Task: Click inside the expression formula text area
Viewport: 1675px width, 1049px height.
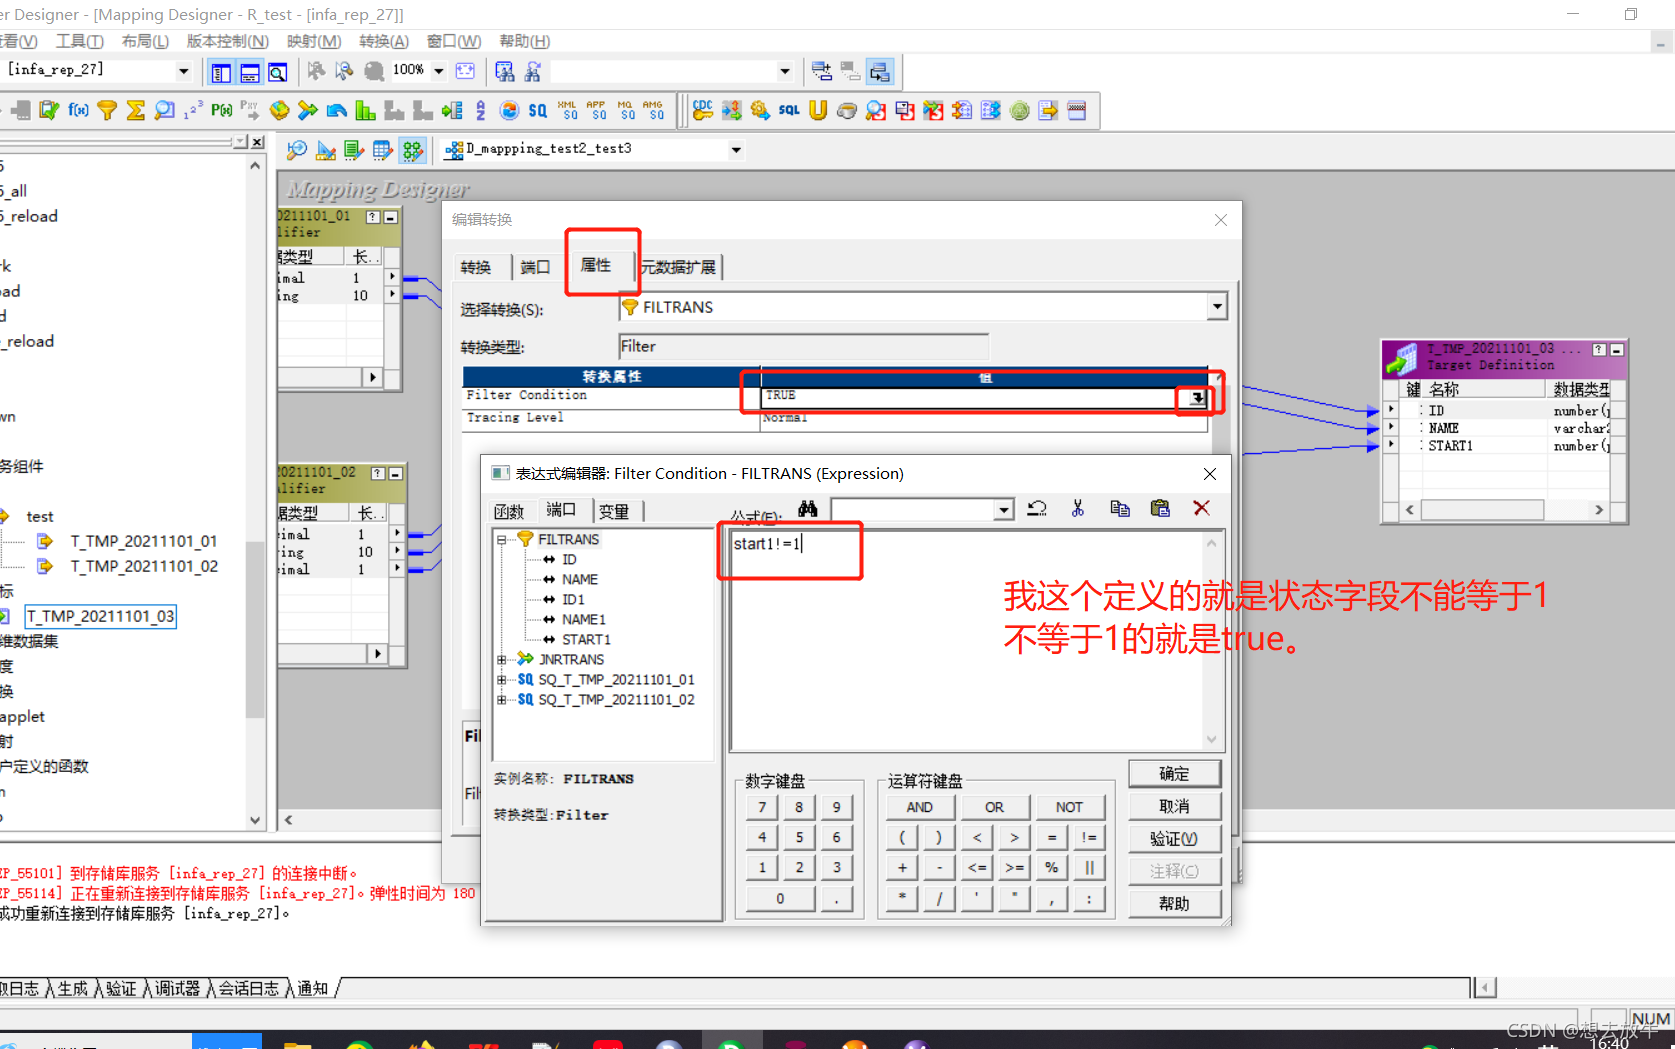Action: pyautogui.click(x=966, y=640)
